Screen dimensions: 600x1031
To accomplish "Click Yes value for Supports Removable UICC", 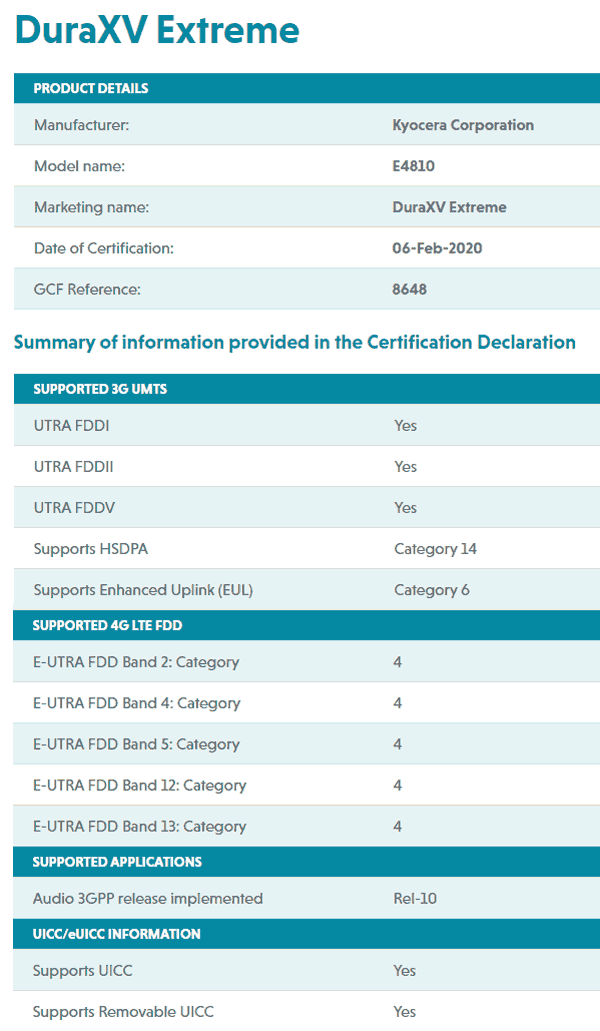I will tap(405, 1012).
